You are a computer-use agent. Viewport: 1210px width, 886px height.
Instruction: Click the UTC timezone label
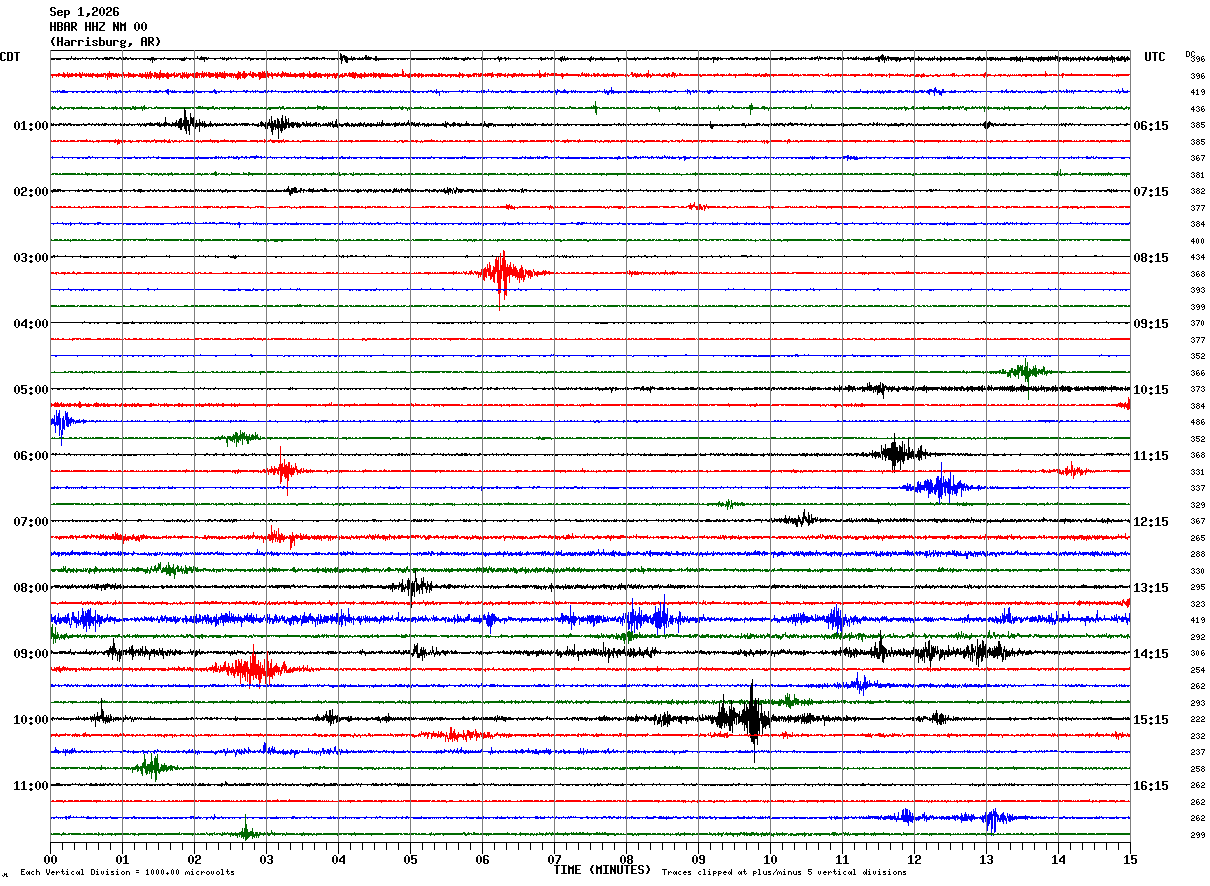pos(1155,57)
